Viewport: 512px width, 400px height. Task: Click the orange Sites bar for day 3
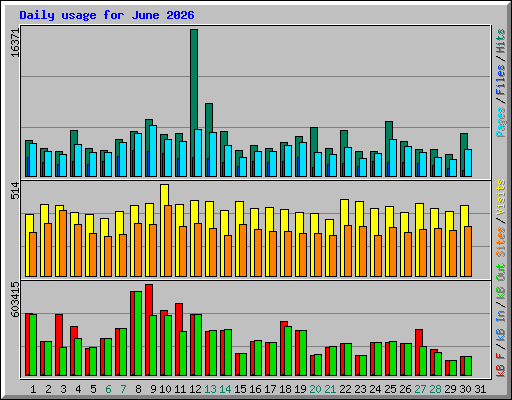[63, 243]
